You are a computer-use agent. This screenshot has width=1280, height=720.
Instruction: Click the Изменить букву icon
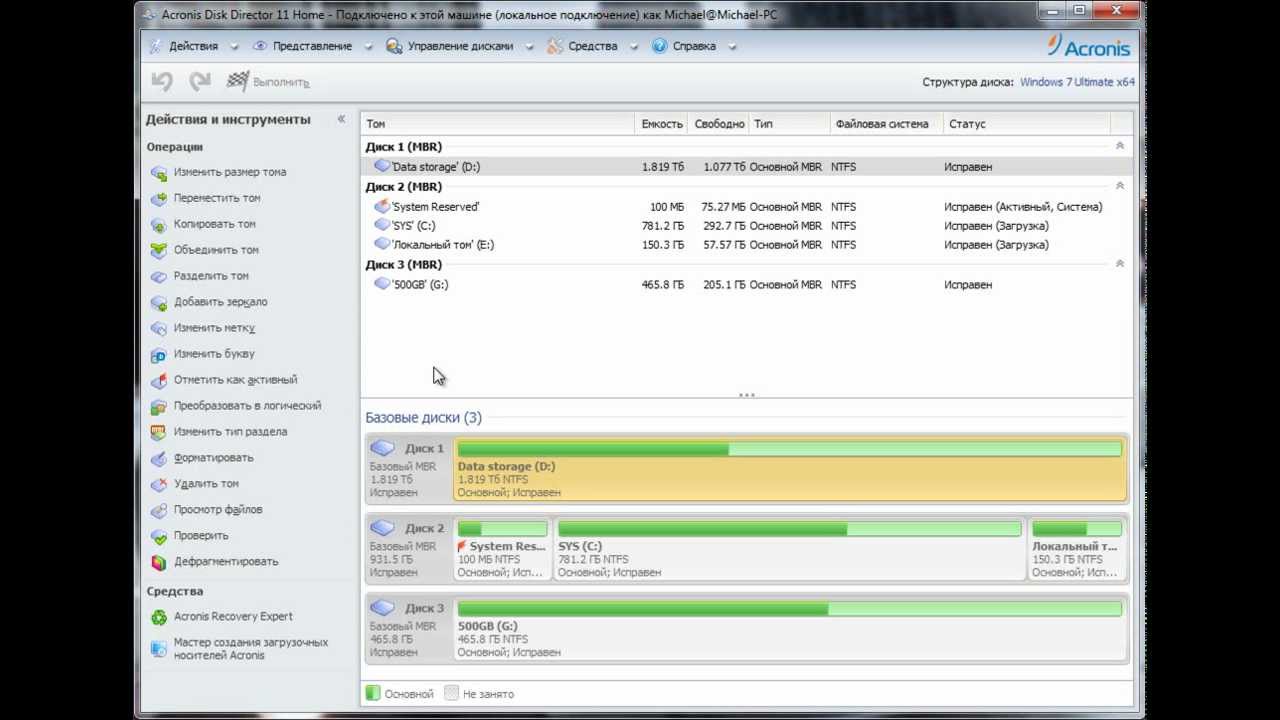pos(158,354)
